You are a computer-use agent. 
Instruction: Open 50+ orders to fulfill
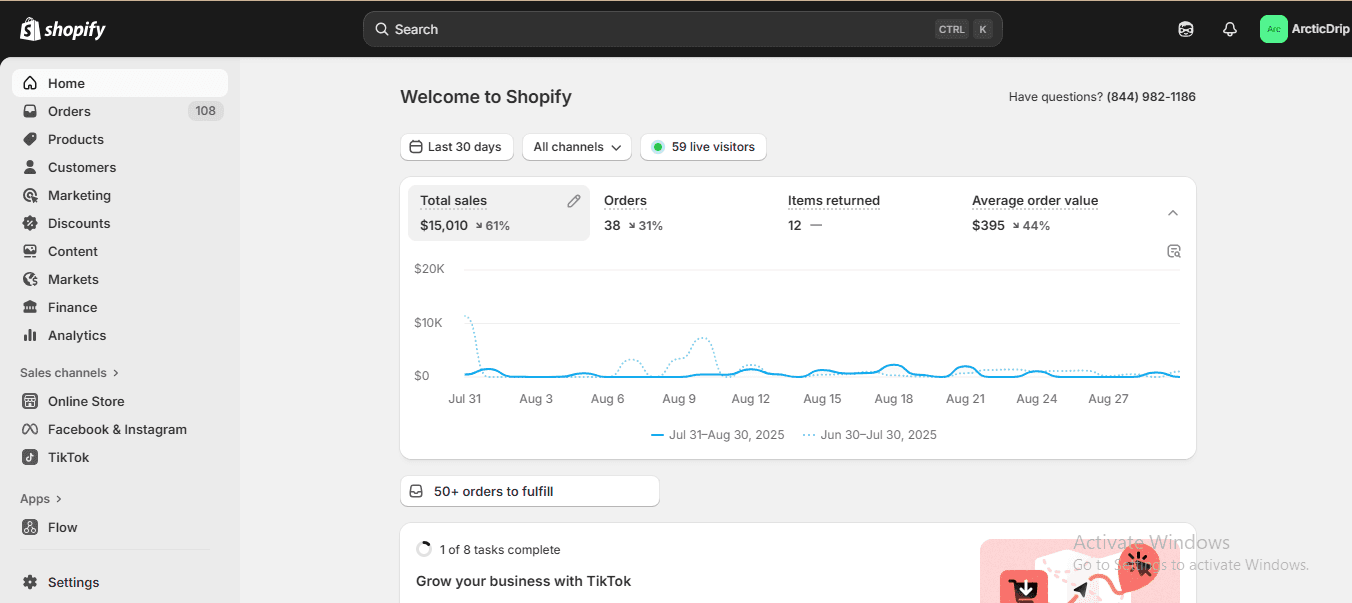[x=530, y=491]
